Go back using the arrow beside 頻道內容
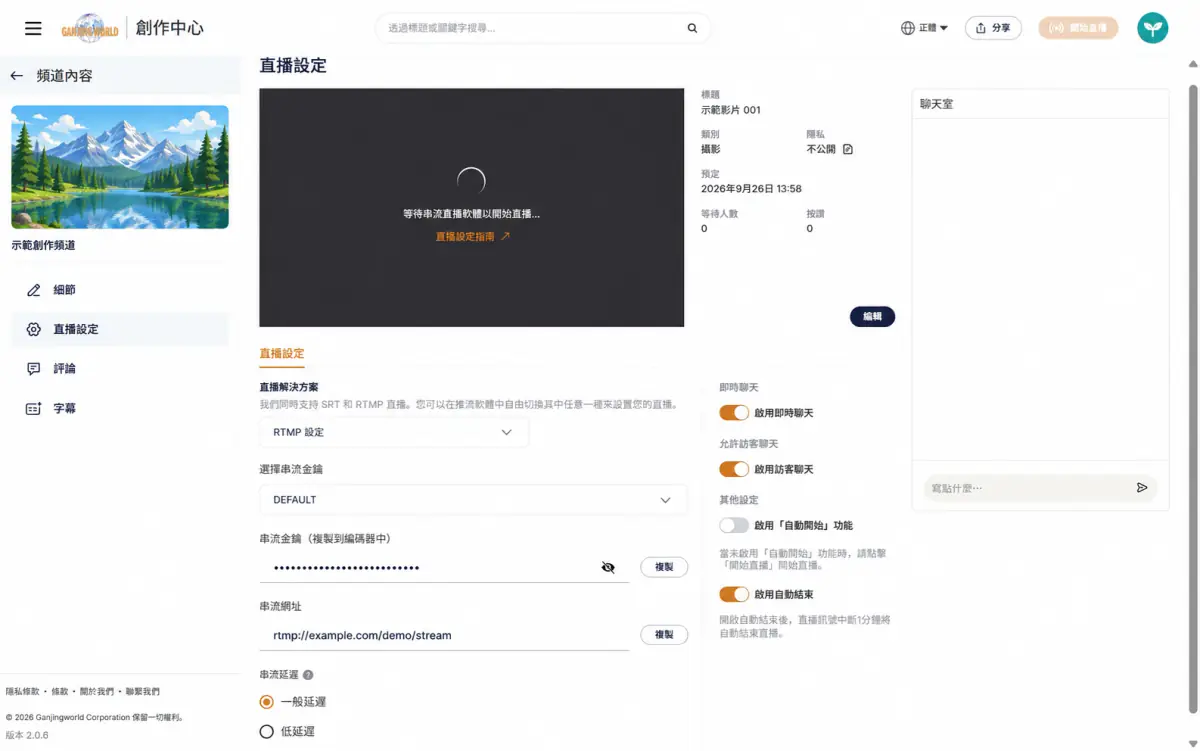 [16, 76]
